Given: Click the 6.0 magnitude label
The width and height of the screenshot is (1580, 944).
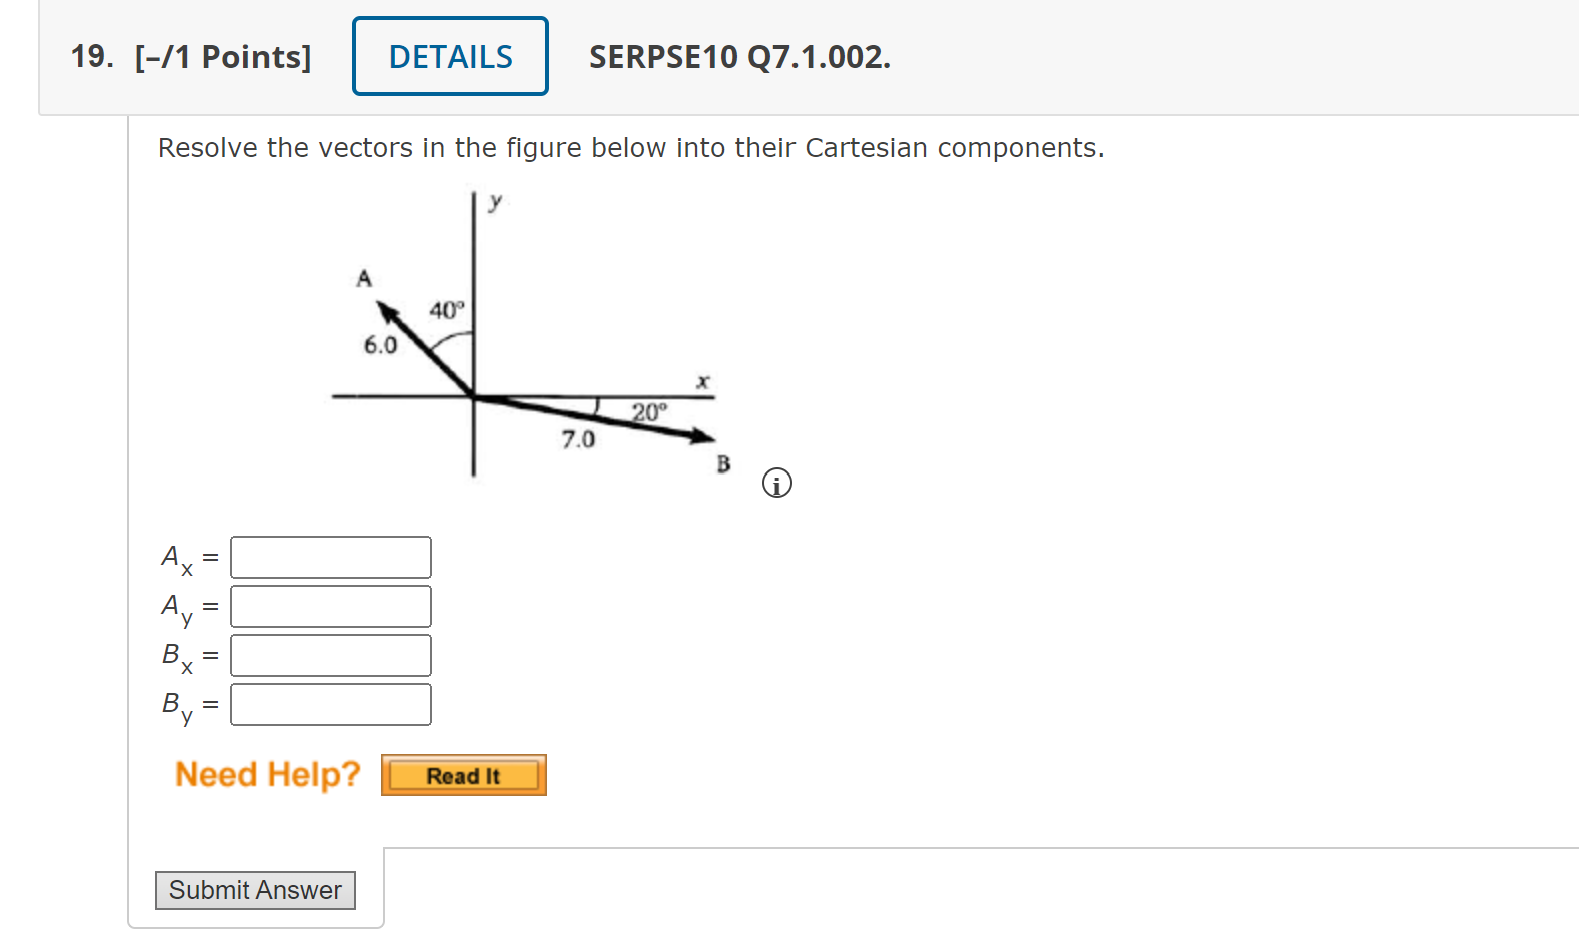Looking at the screenshot, I should (380, 345).
